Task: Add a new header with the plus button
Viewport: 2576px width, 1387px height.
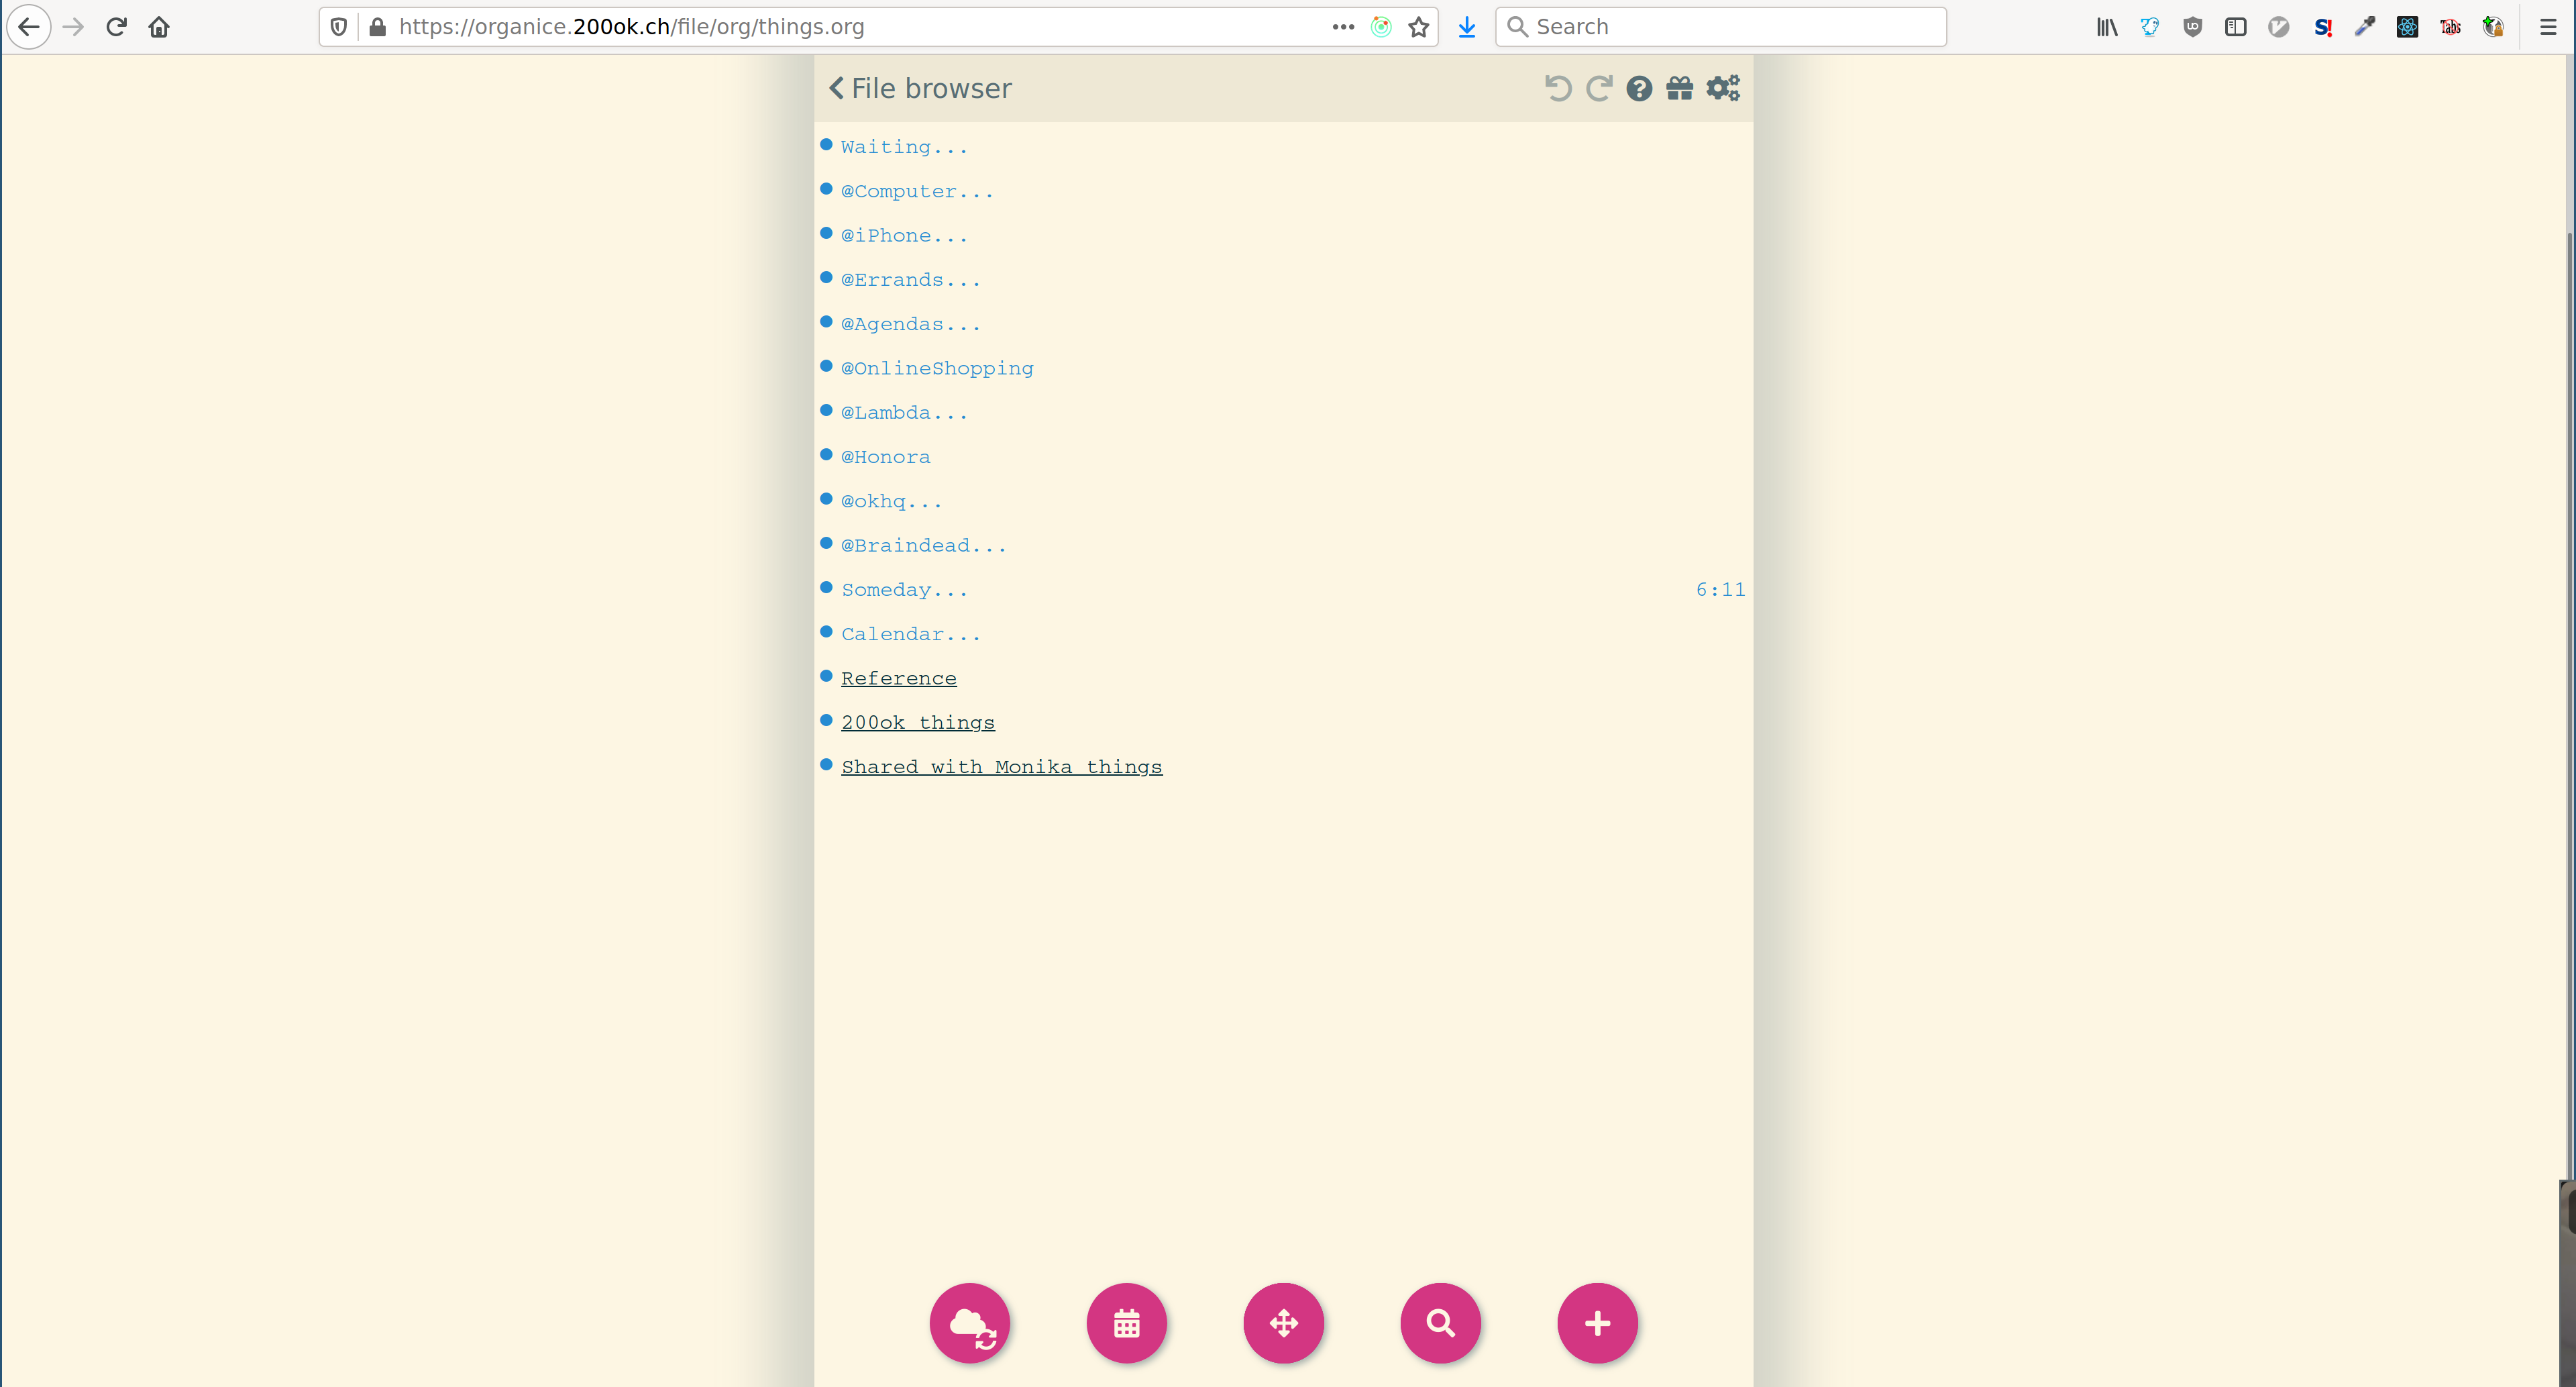Action: pyautogui.click(x=1596, y=1322)
